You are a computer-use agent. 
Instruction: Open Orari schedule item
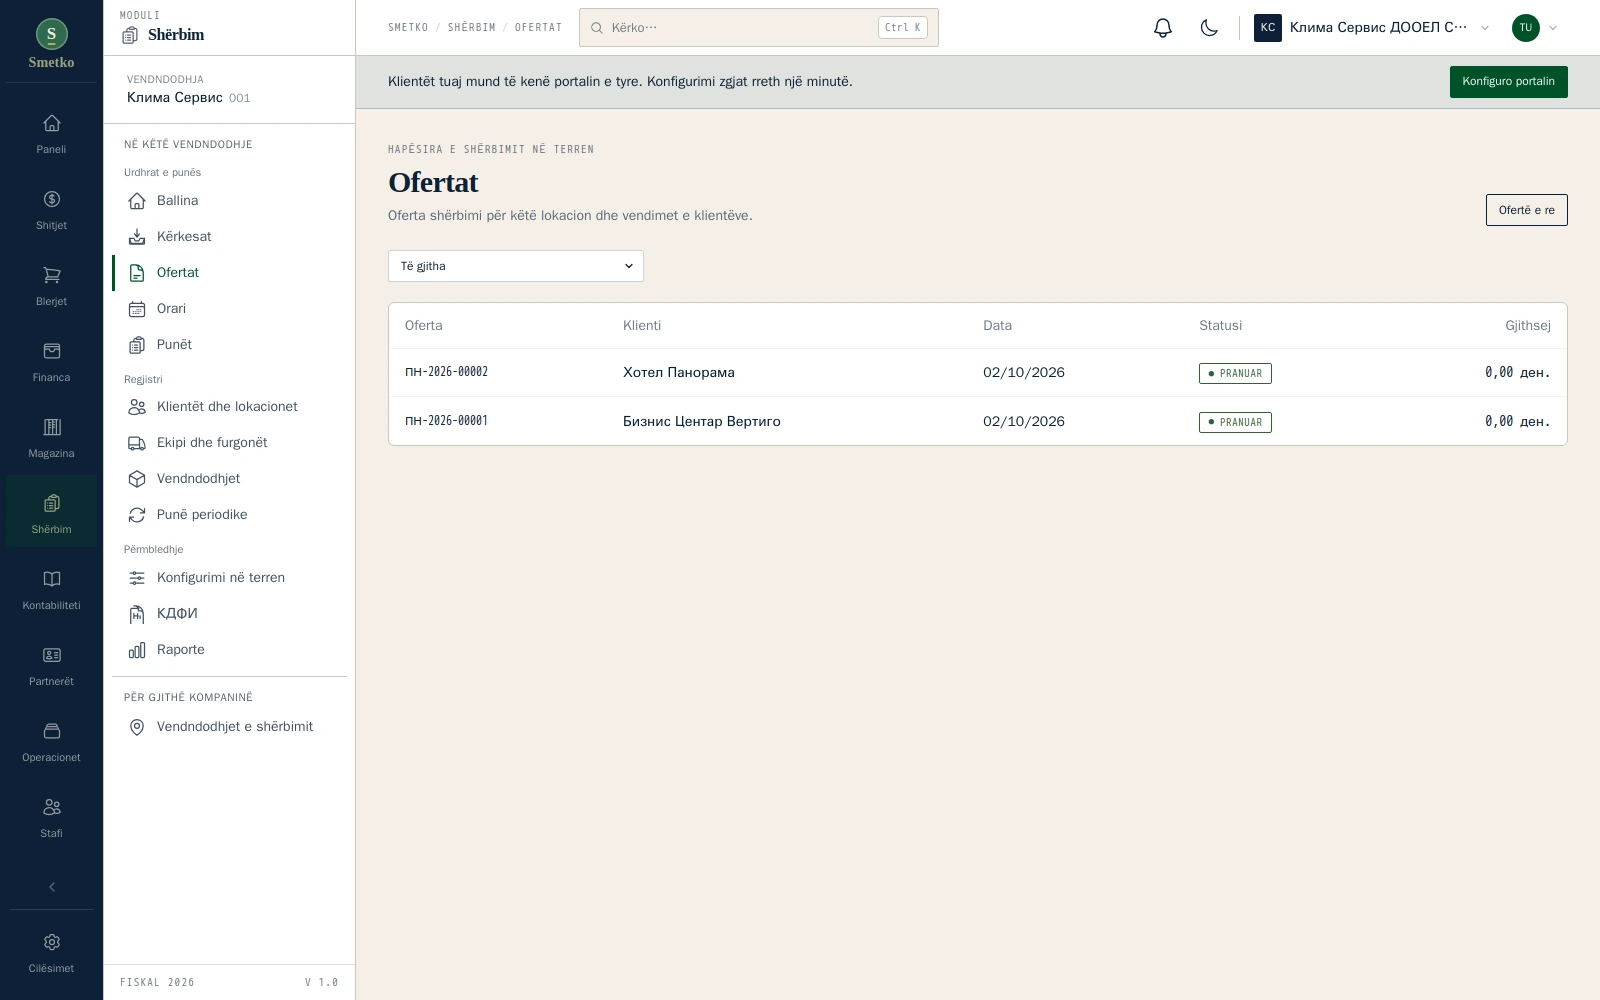pos(230,309)
